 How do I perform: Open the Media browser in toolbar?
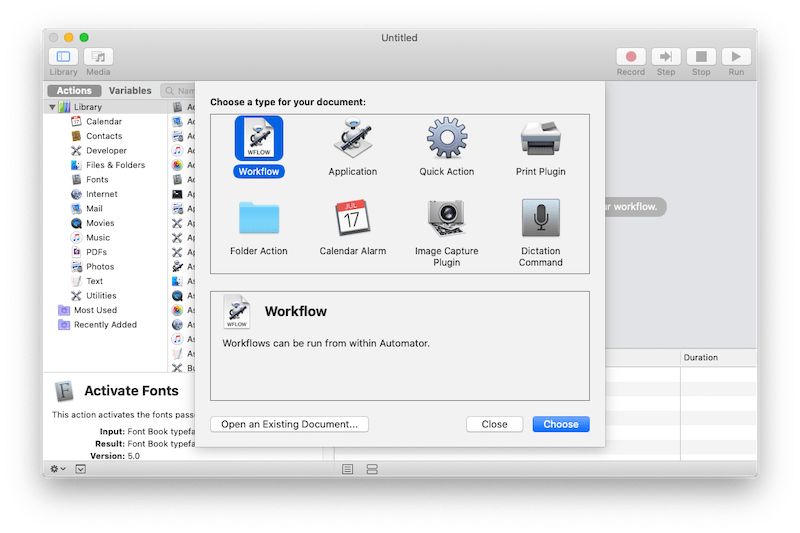point(98,57)
